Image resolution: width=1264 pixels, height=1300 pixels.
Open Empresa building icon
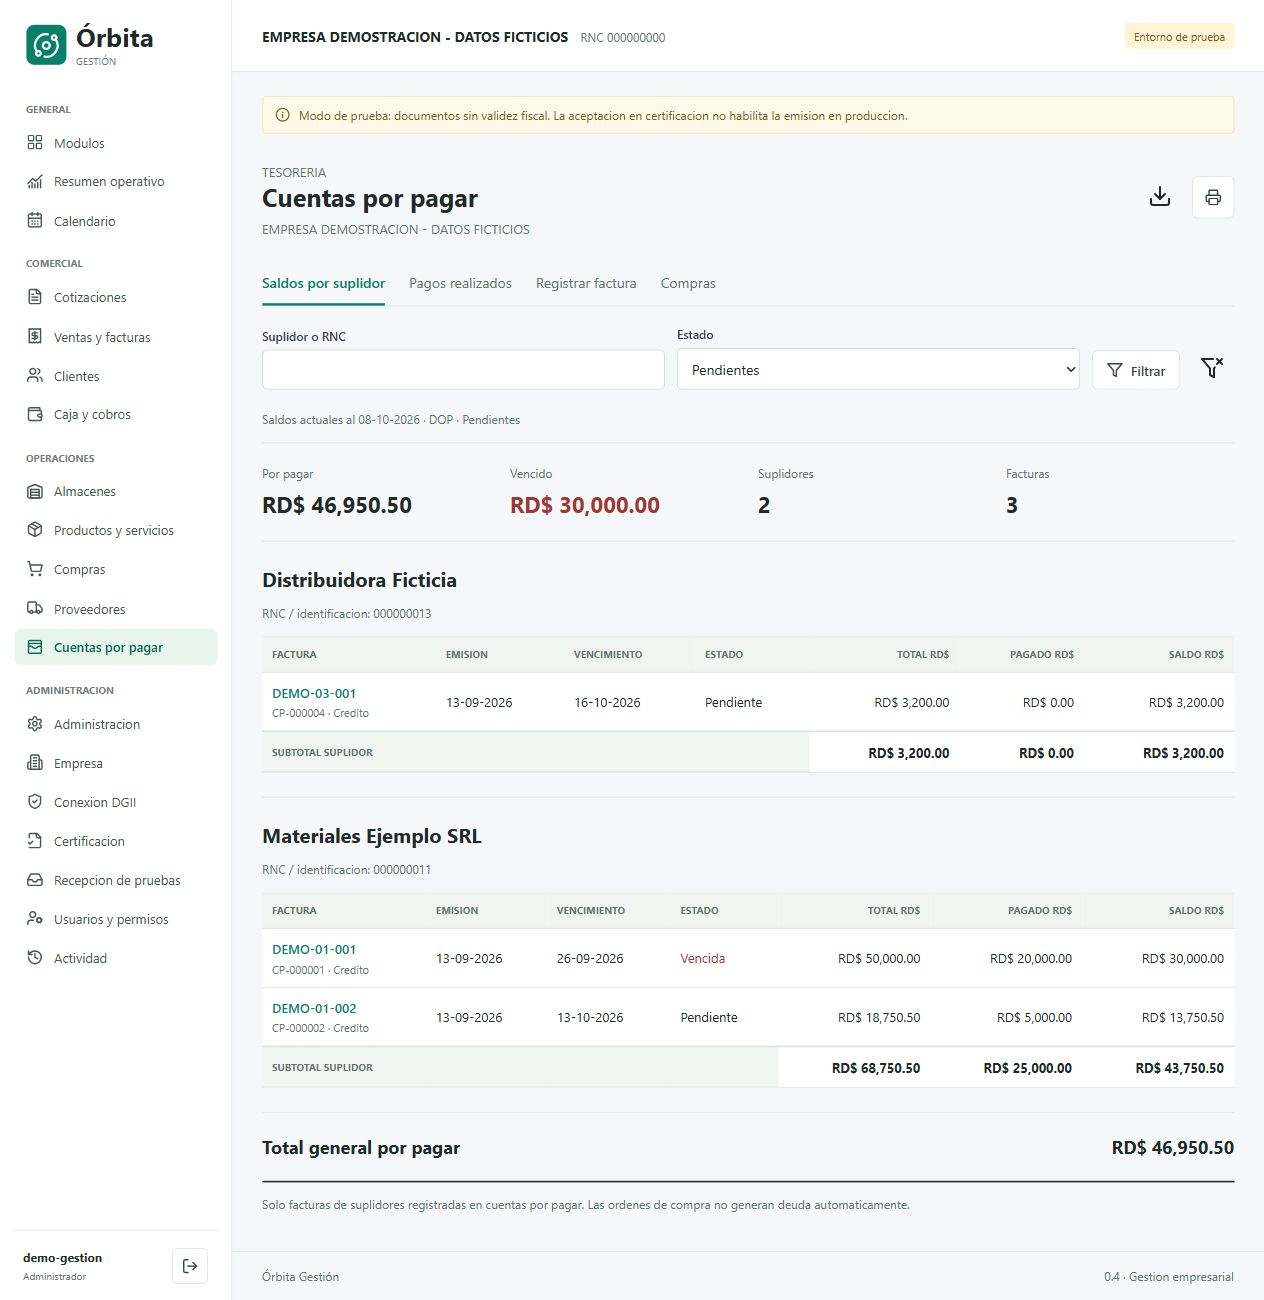(35, 763)
